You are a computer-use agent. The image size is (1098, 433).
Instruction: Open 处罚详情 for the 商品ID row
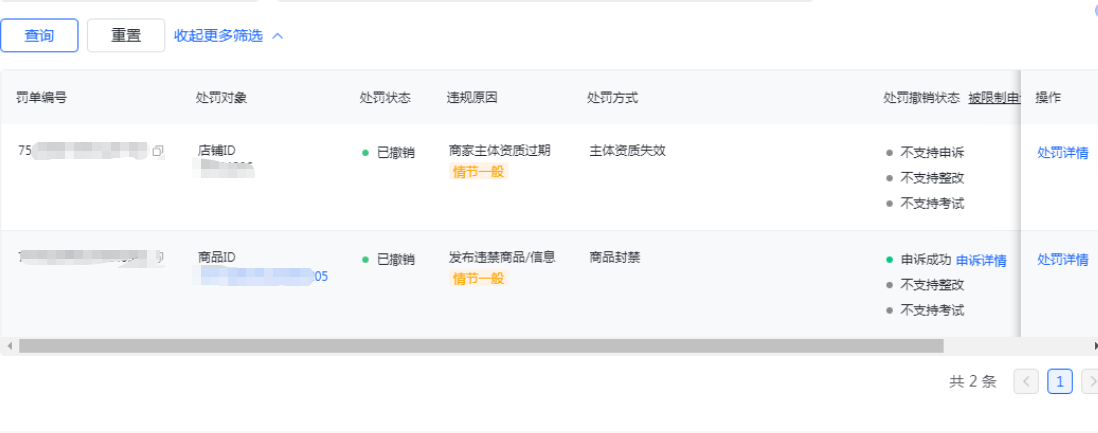(x=1062, y=259)
